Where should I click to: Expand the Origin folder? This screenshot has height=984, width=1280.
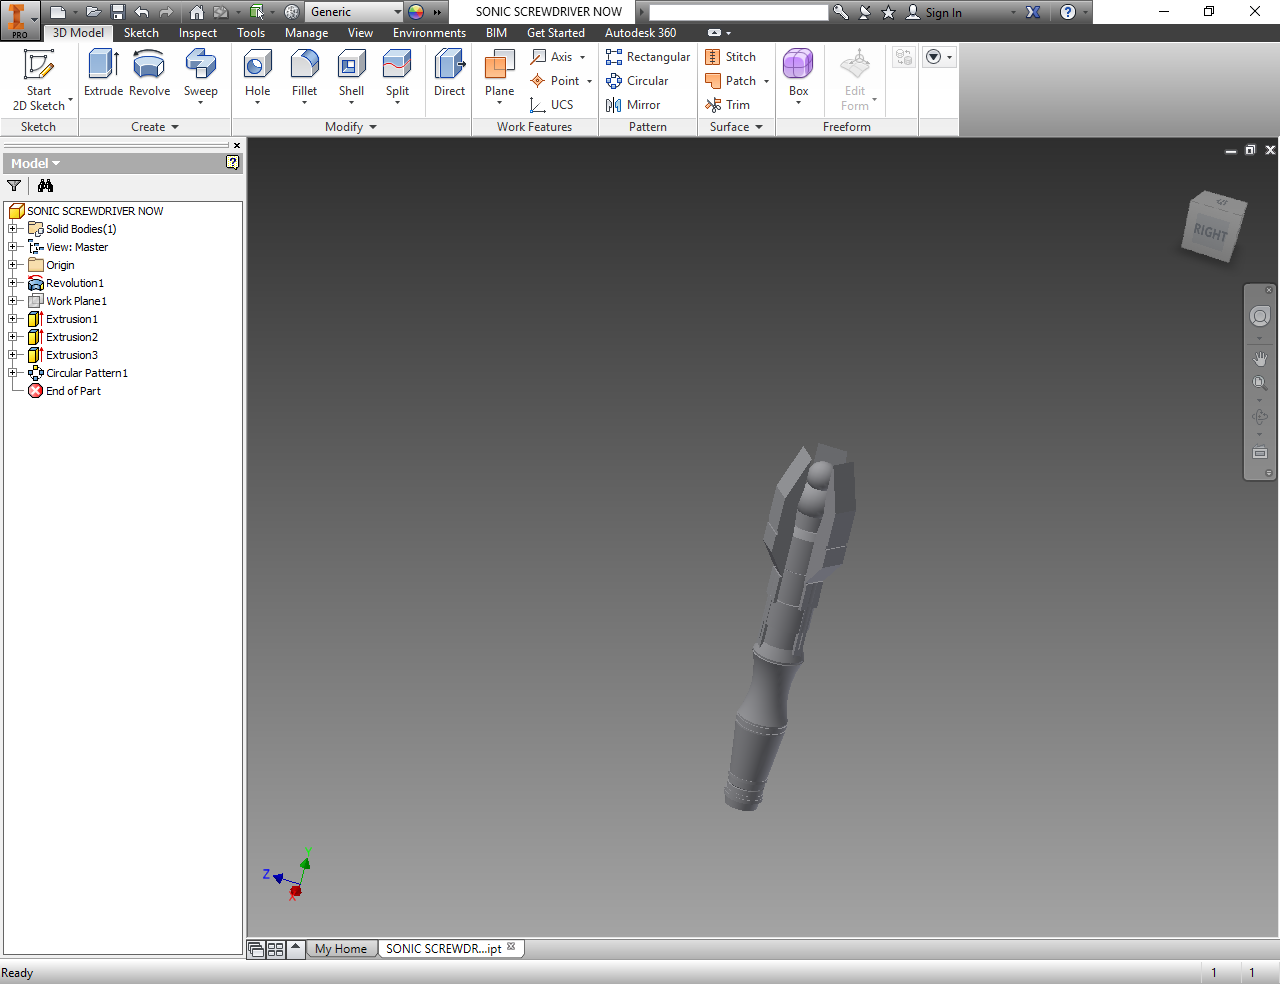[x=13, y=265]
